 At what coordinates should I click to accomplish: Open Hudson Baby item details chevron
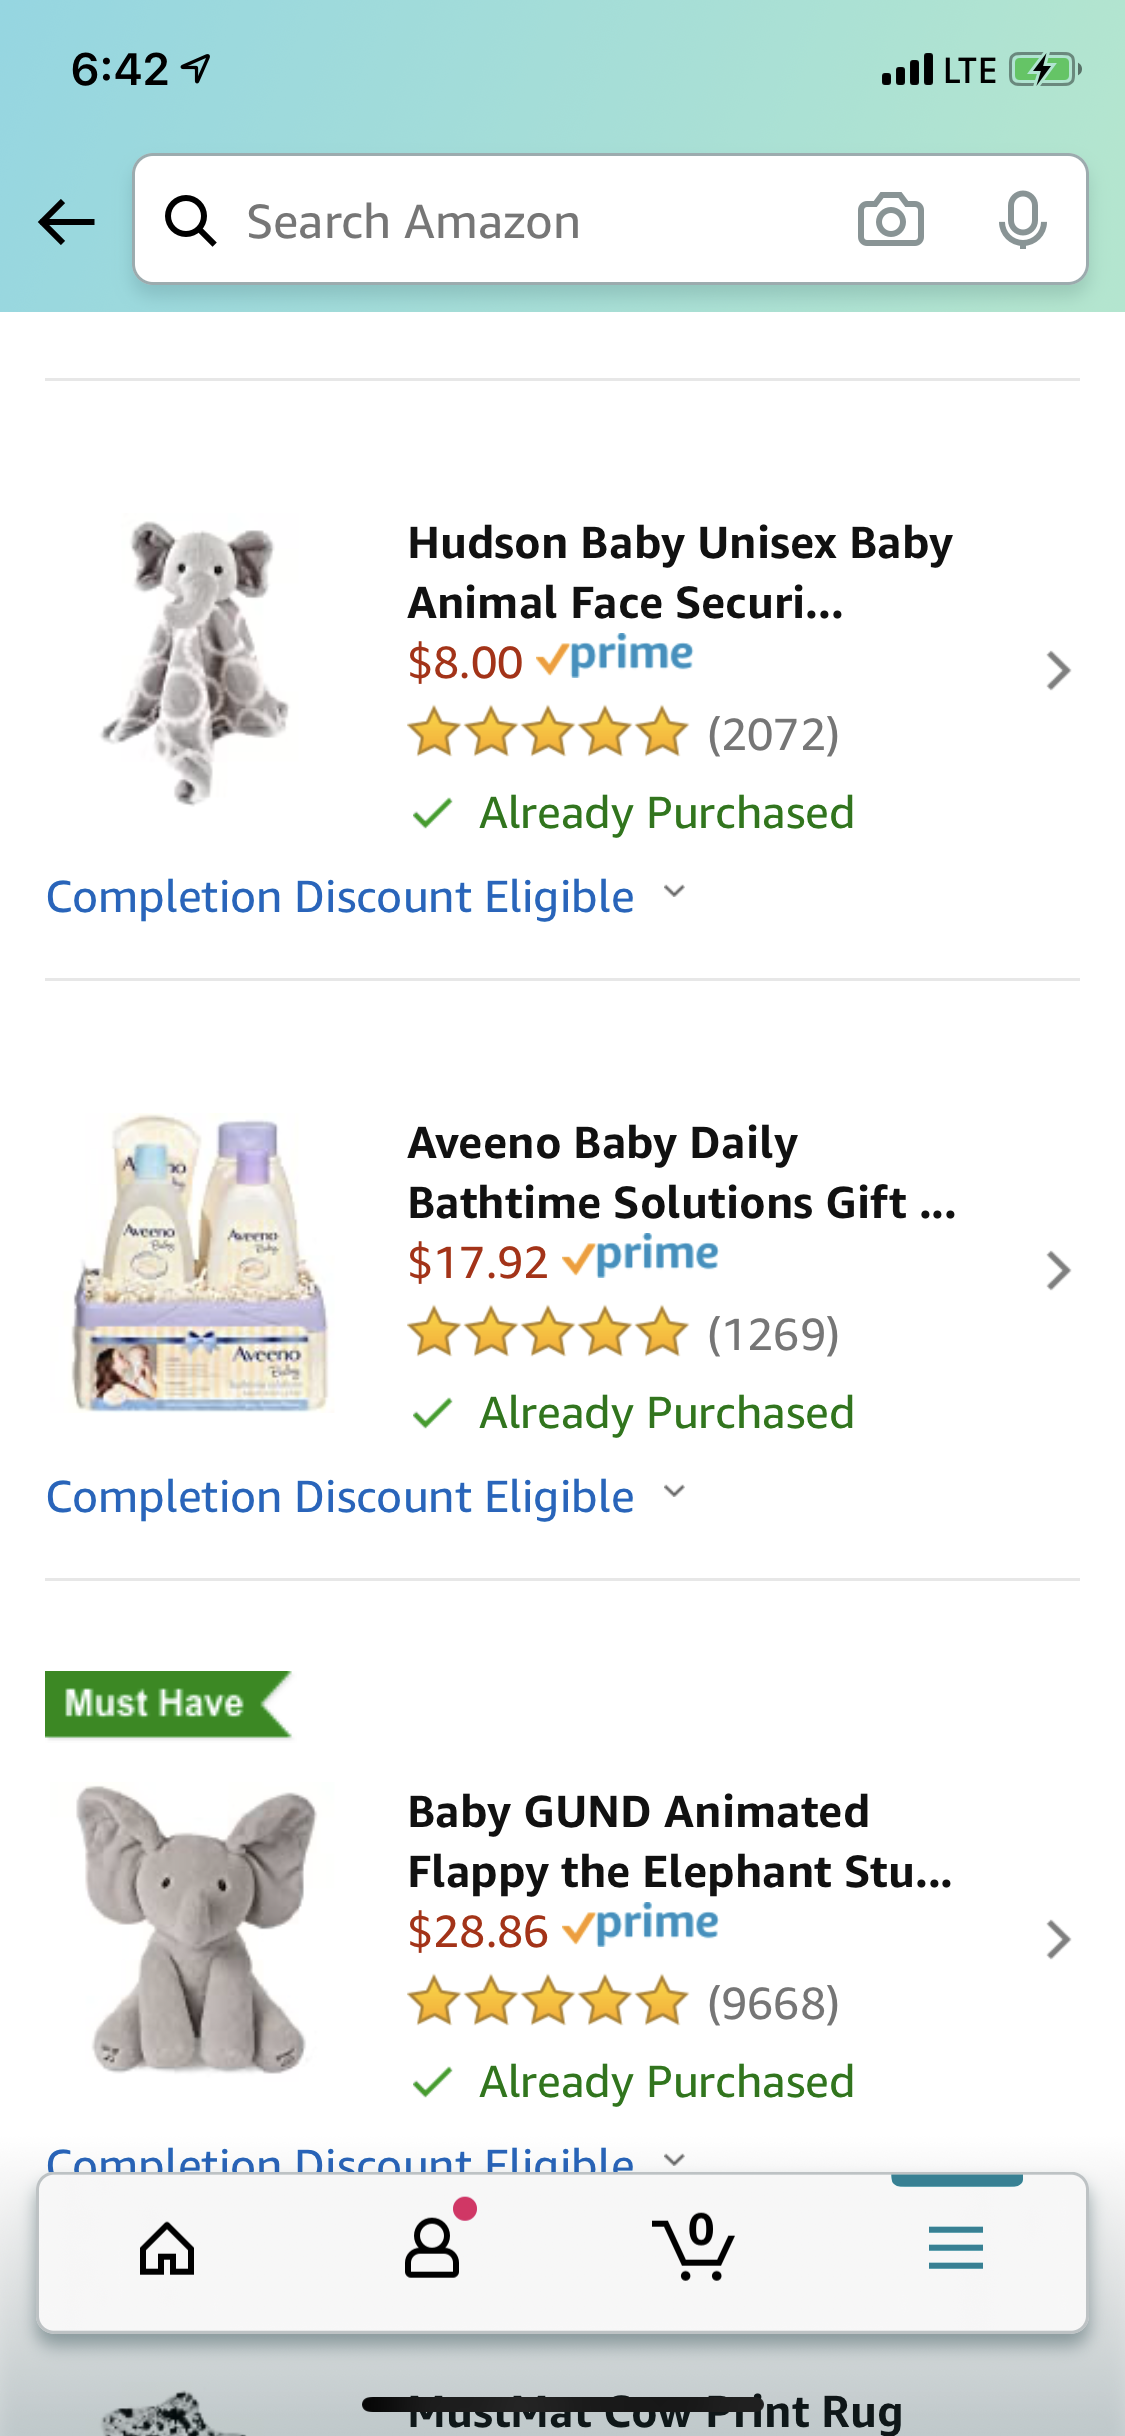coord(1058,671)
